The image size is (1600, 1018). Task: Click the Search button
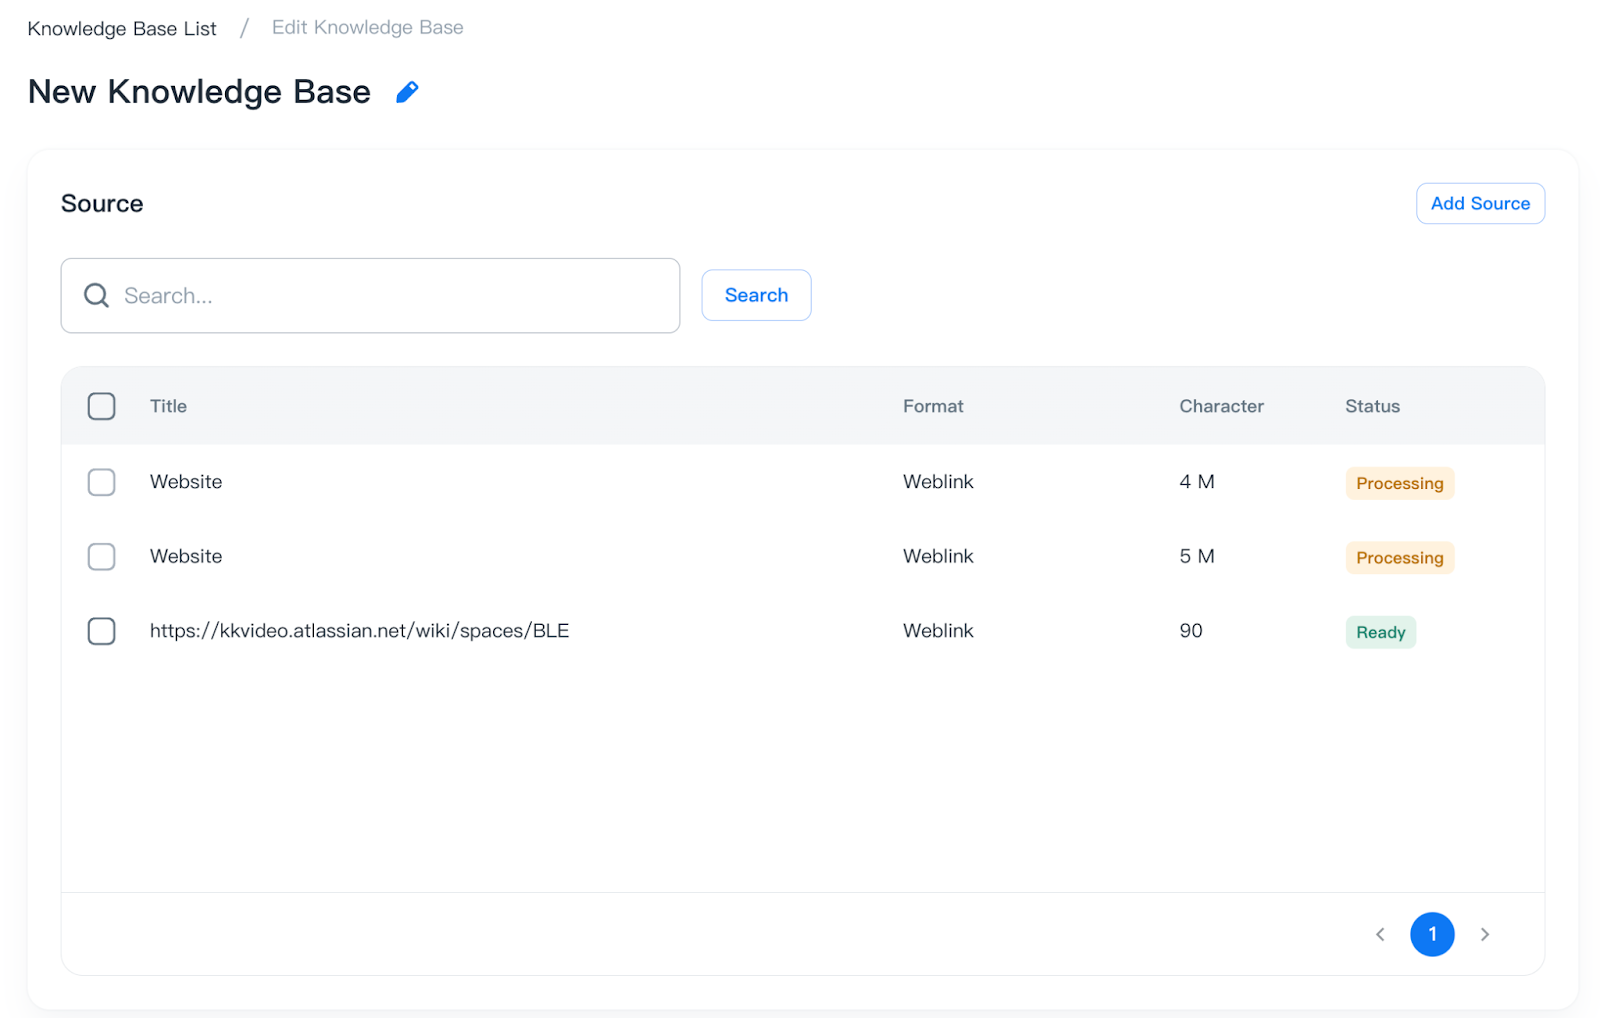(756, 295)
